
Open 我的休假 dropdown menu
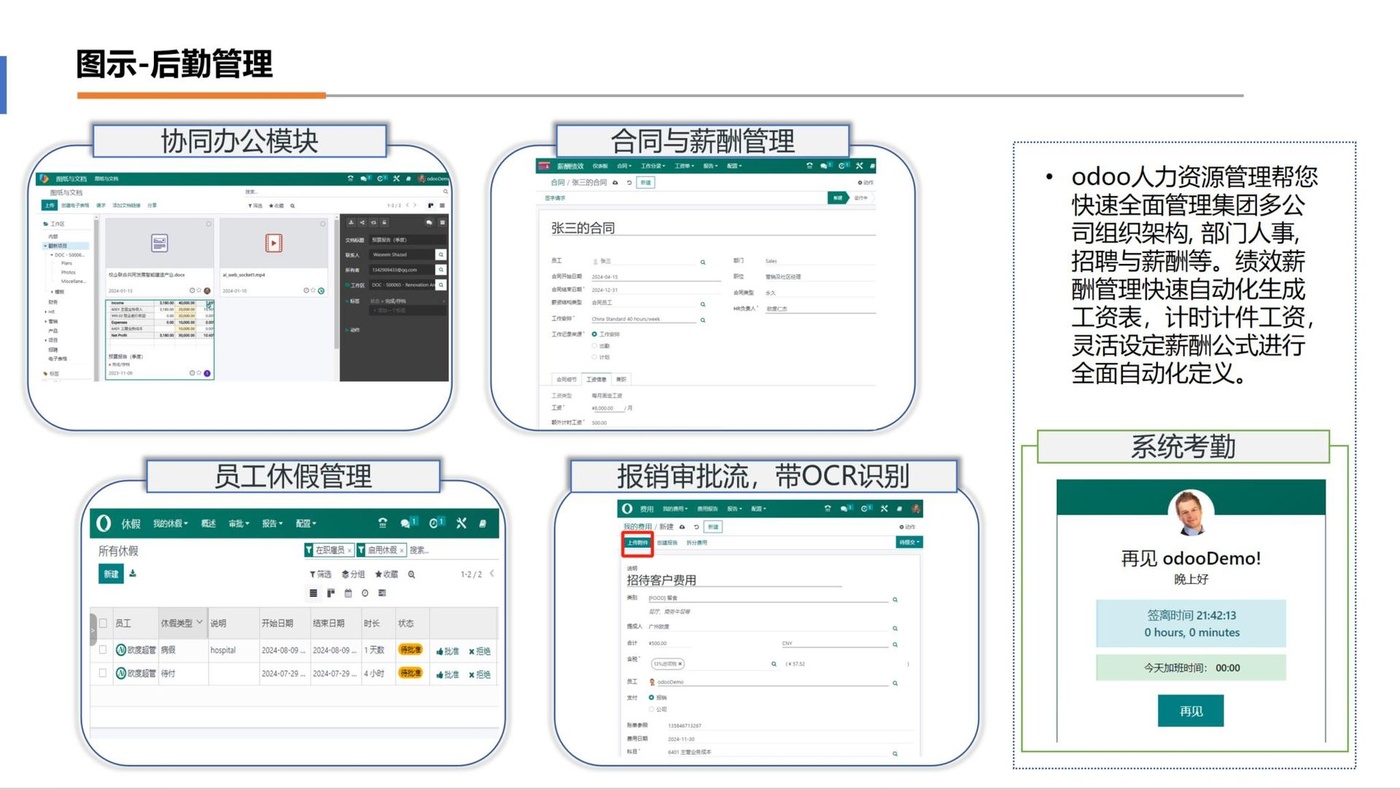(x=171, y=523)
